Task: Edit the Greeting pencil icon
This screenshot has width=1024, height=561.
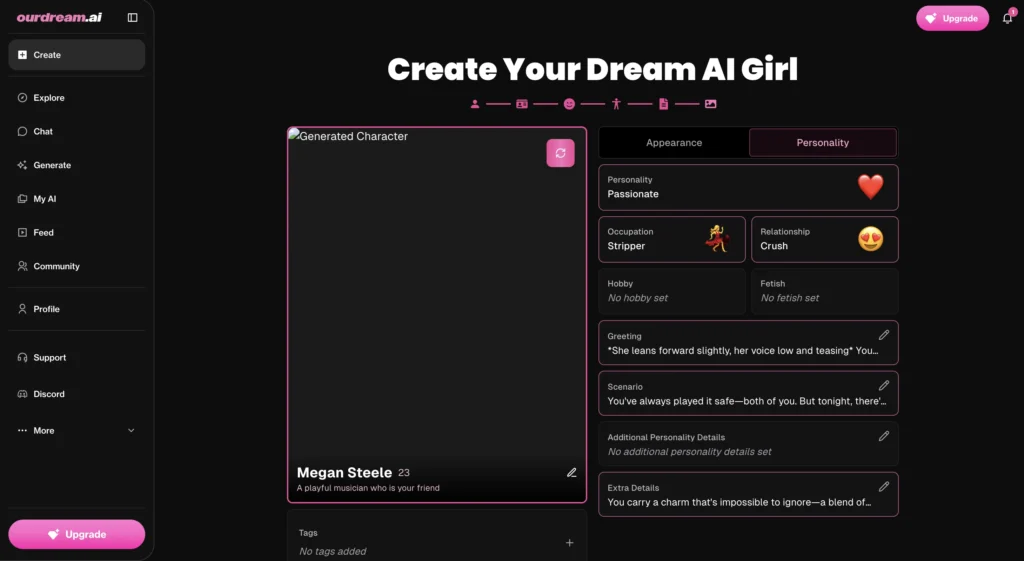Action: (884, 335)
